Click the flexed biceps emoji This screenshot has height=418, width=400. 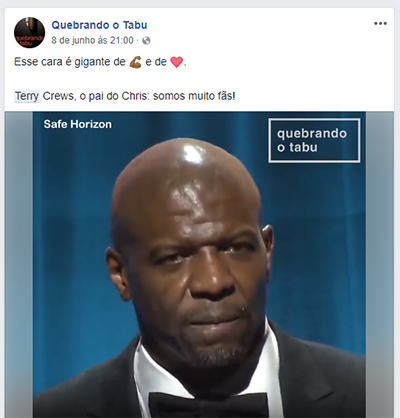(135, 62)
